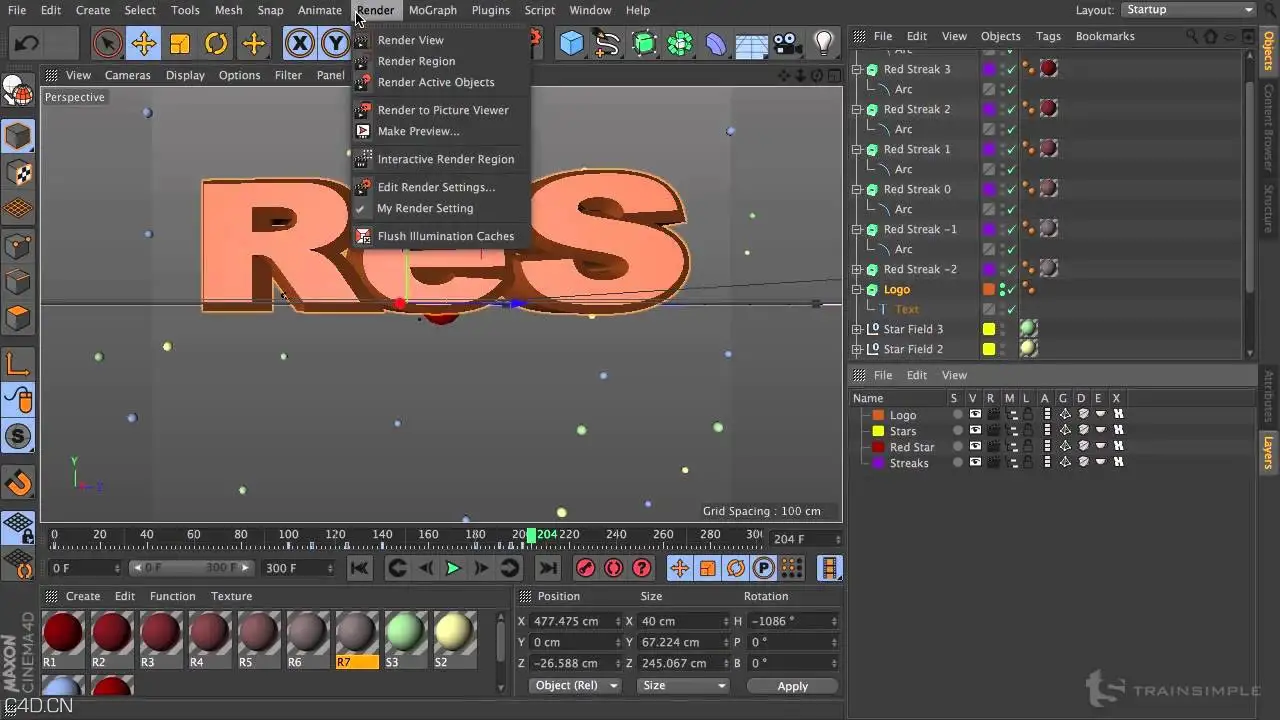Toggle Position keyframe recording icon
This screenshot has height=720, width=1280.
679,568
